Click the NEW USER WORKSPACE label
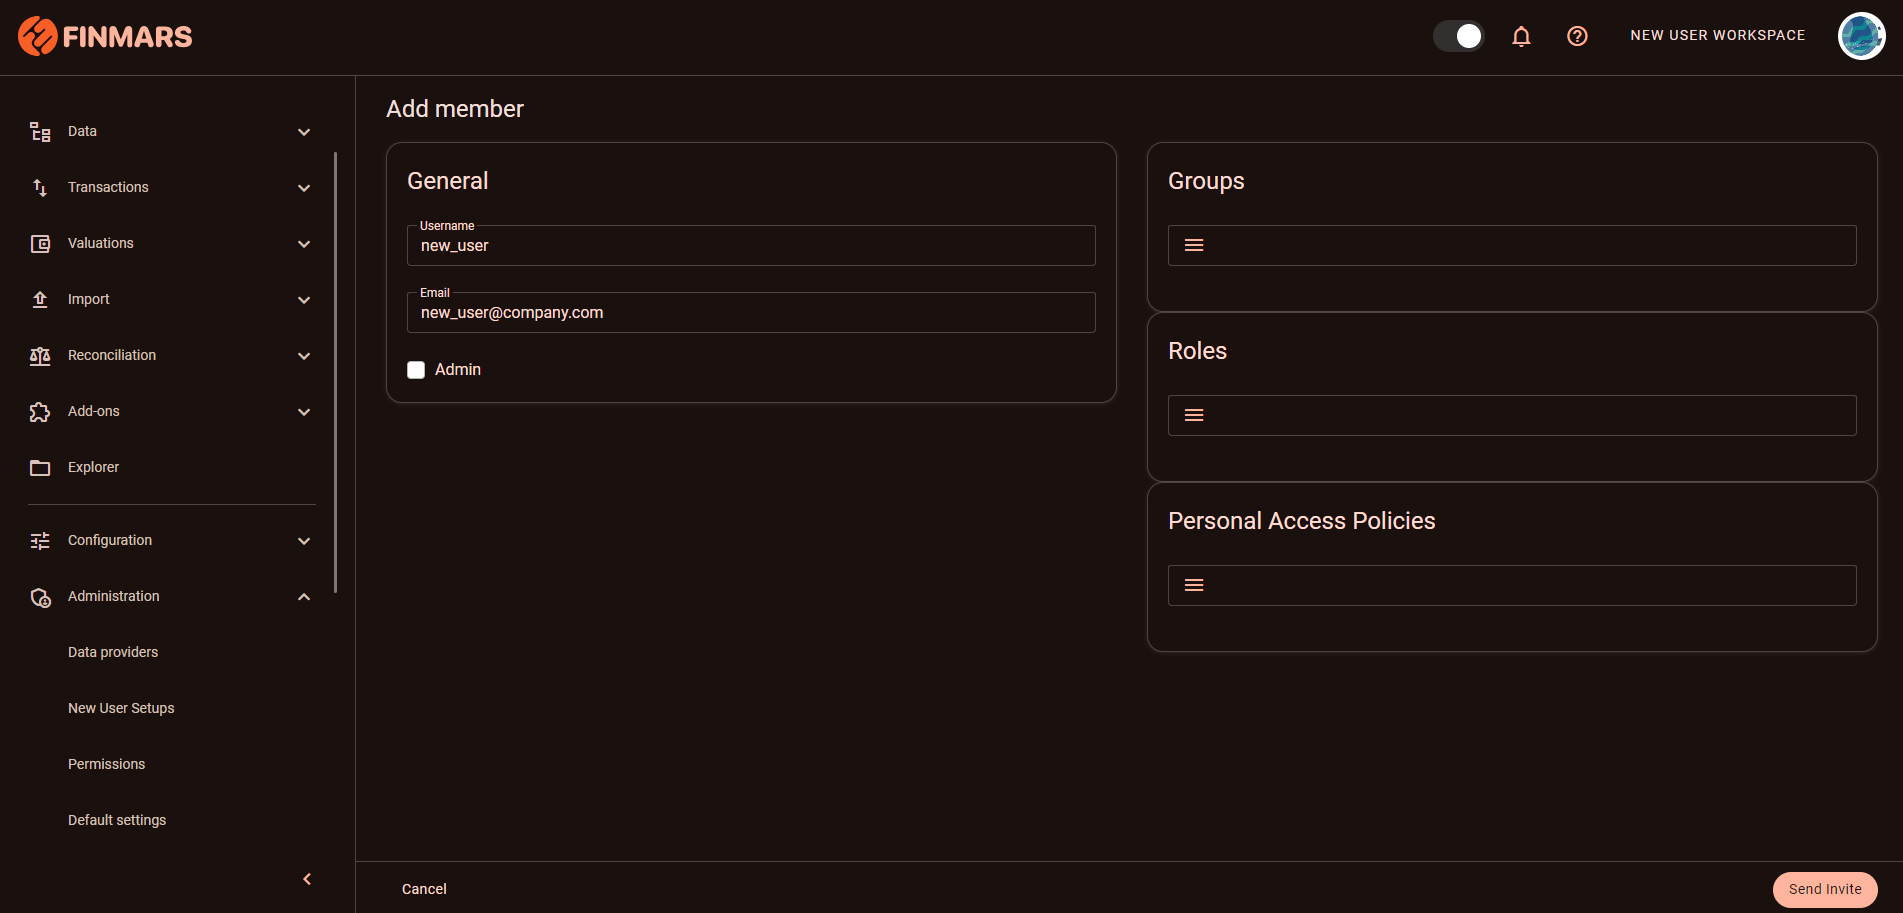The height and width of the screenshot is (913, 1903). click(x=1718, y=35)
